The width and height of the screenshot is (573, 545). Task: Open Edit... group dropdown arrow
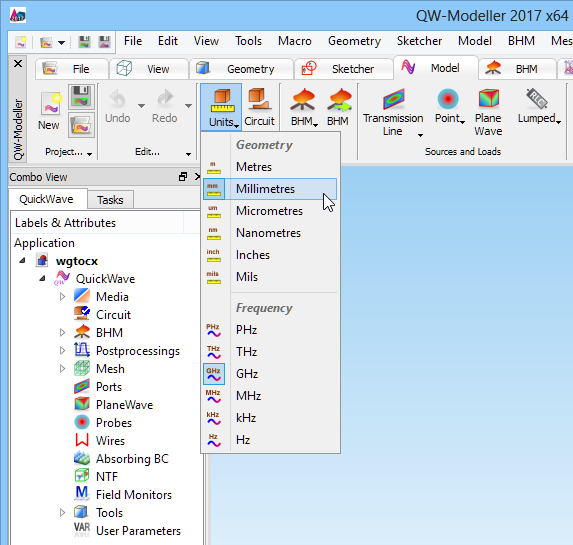click(x=188, y=154)
